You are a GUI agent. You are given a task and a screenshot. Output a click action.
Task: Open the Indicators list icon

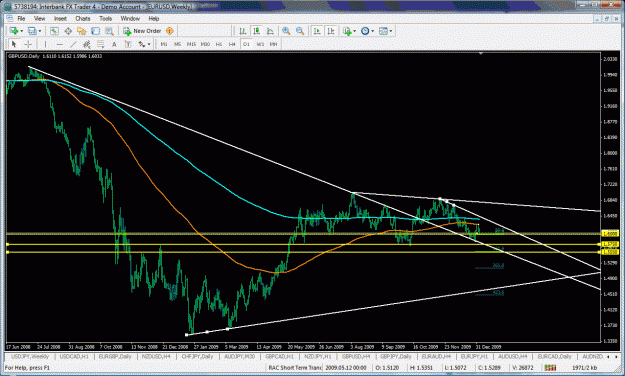coord(347,31)
